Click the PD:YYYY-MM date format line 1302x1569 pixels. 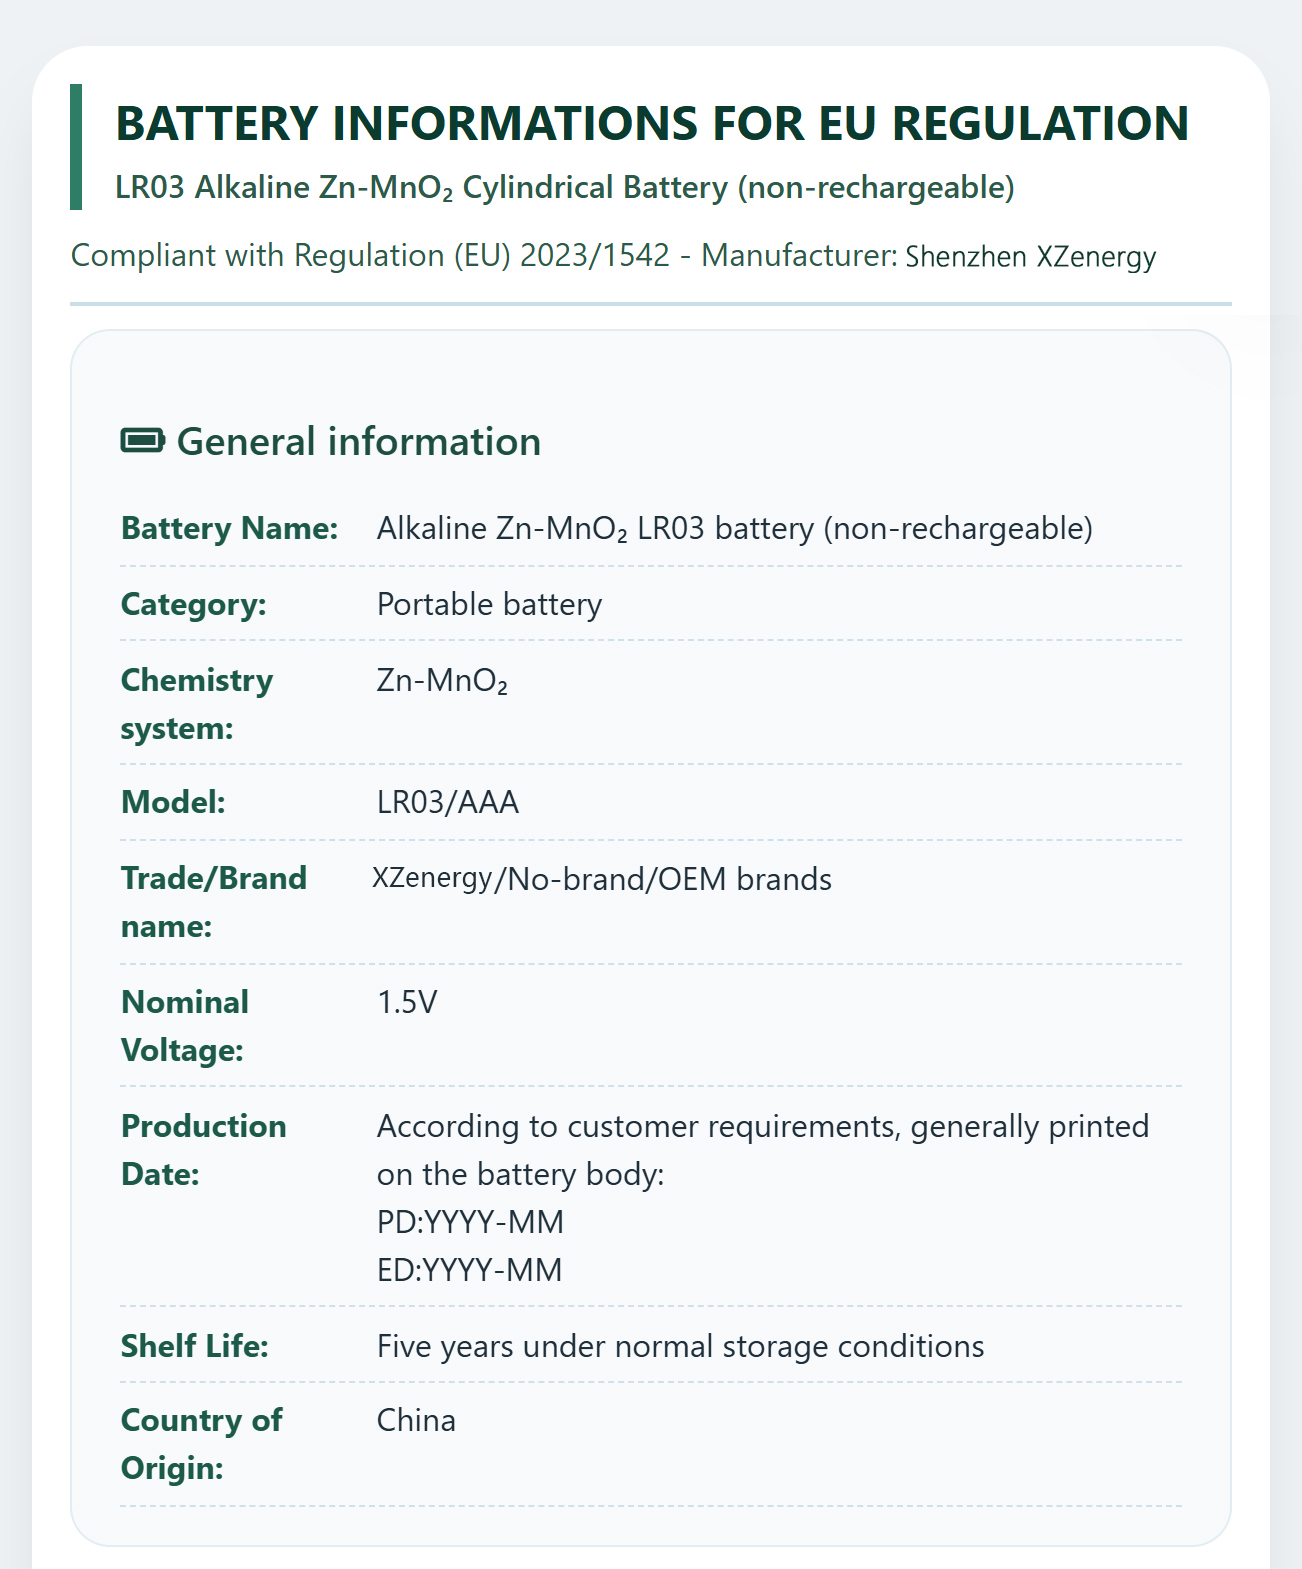[x=470, y=1222]
